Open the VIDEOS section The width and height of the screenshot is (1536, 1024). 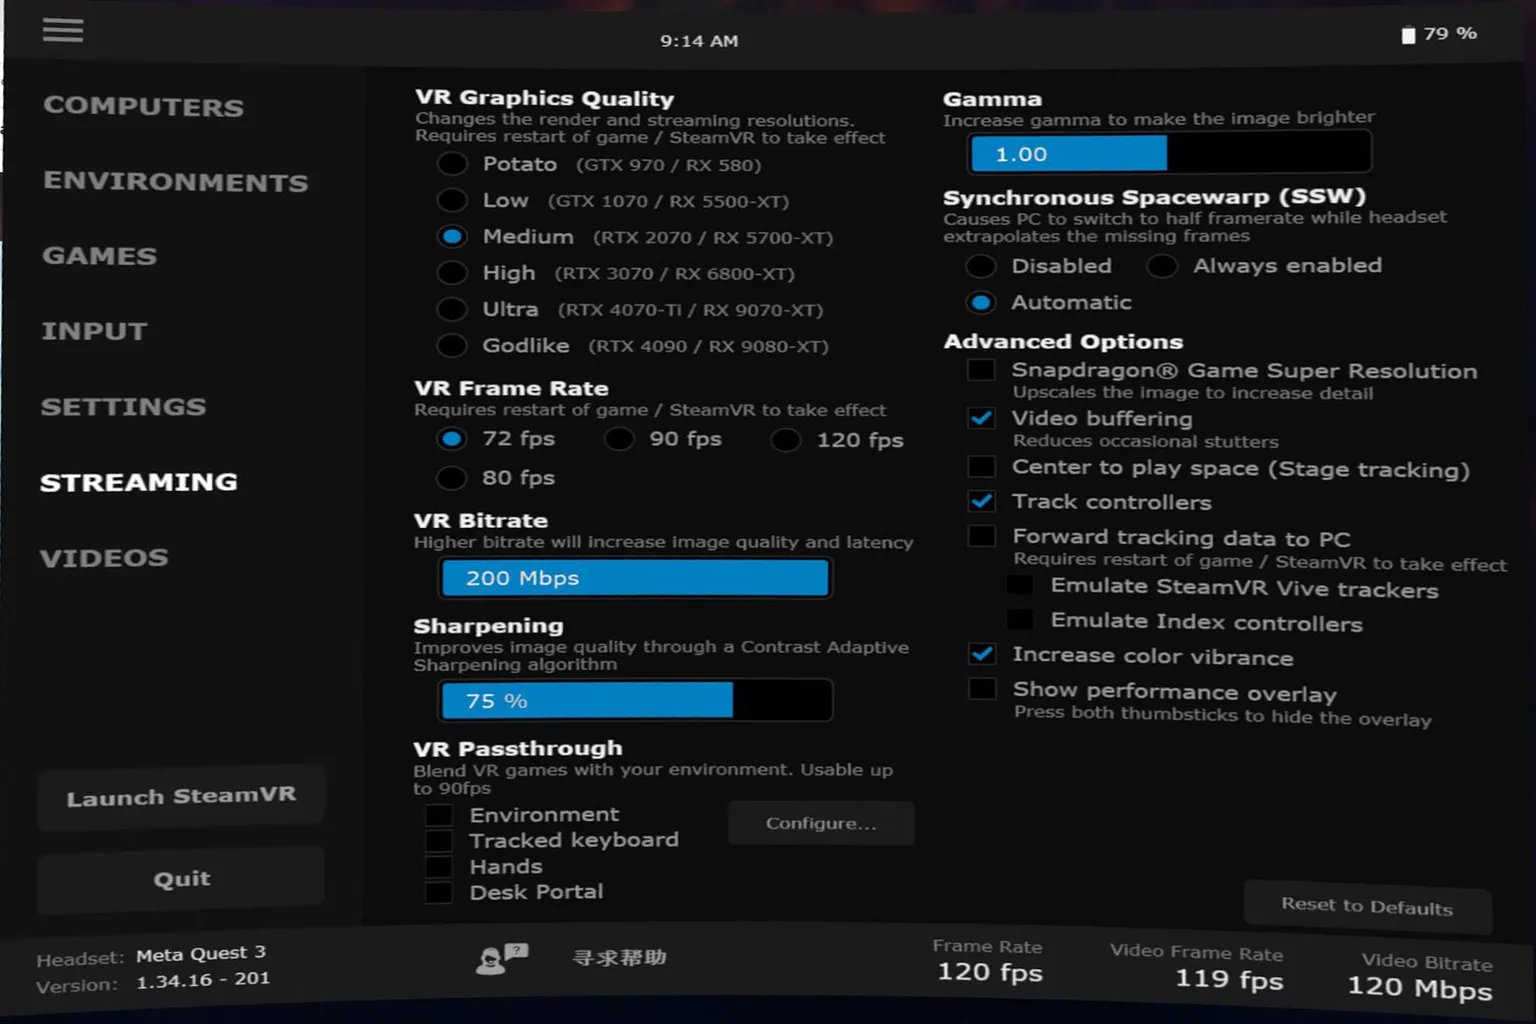click(104, 558)
